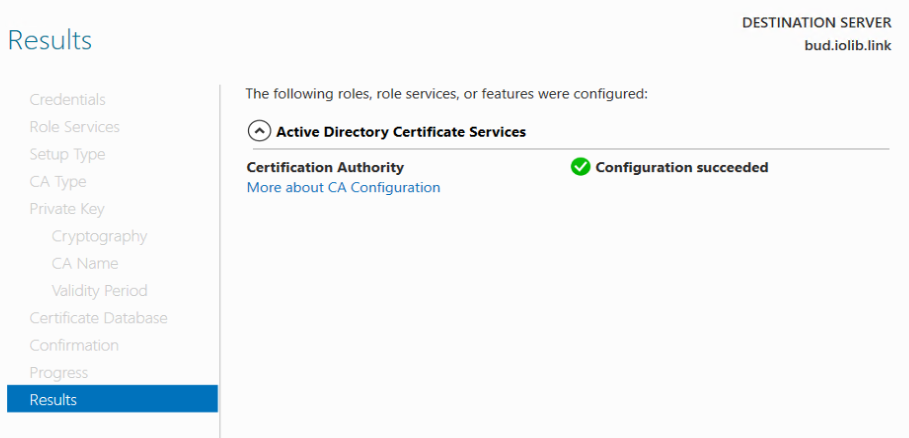Viewport: 909px width, 438px height.
Task: Select Progress step in sidebar
Action: pyautogui.click(x=59, y=373)
